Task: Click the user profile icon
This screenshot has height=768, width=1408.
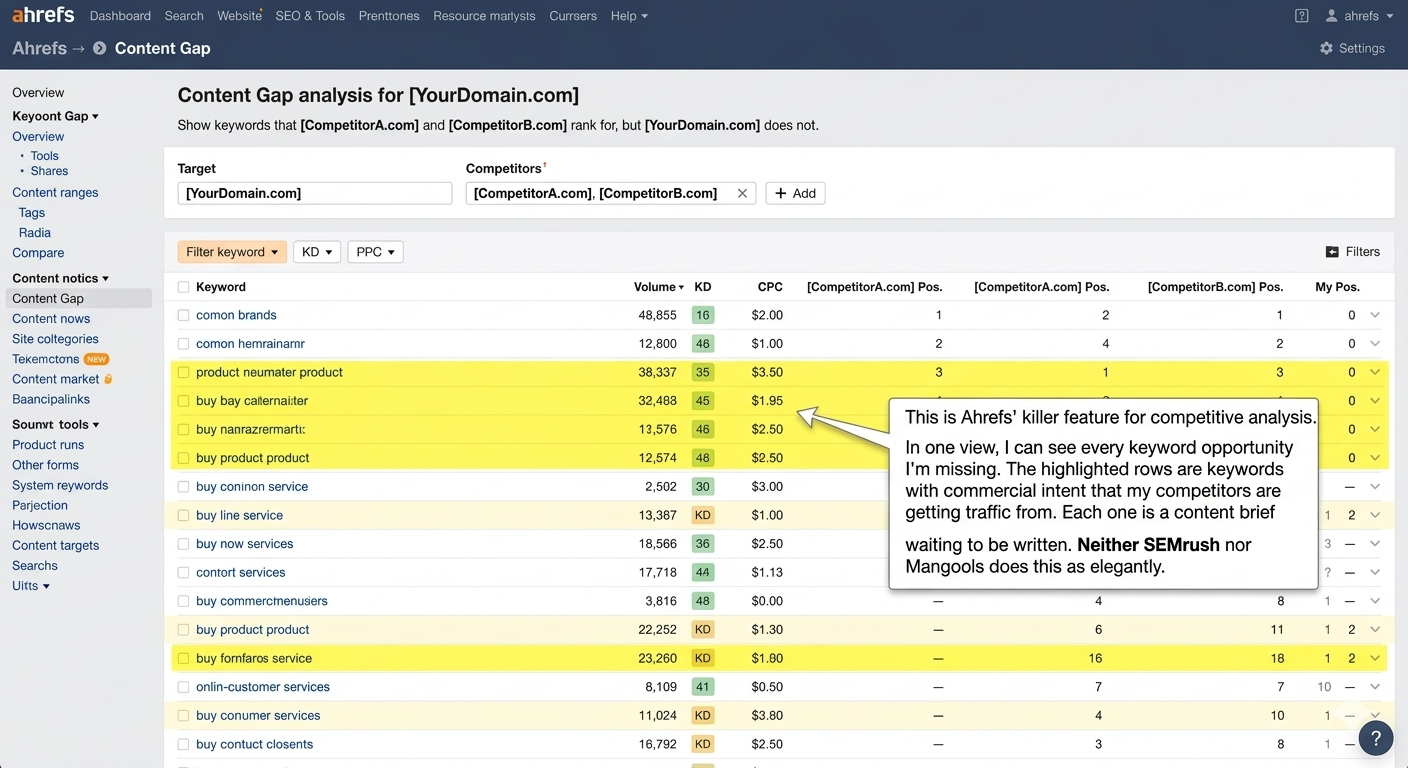Action: pyautogui.click(x=1332, y=16)
